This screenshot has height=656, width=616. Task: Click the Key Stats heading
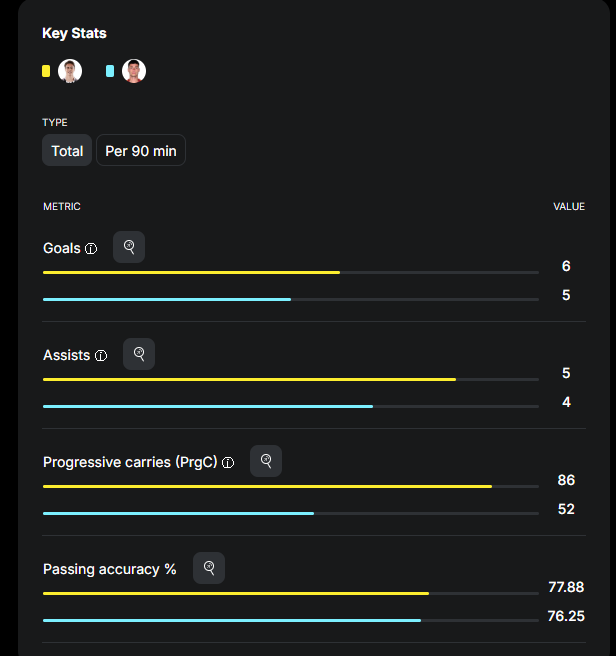(x=74, y=33)
